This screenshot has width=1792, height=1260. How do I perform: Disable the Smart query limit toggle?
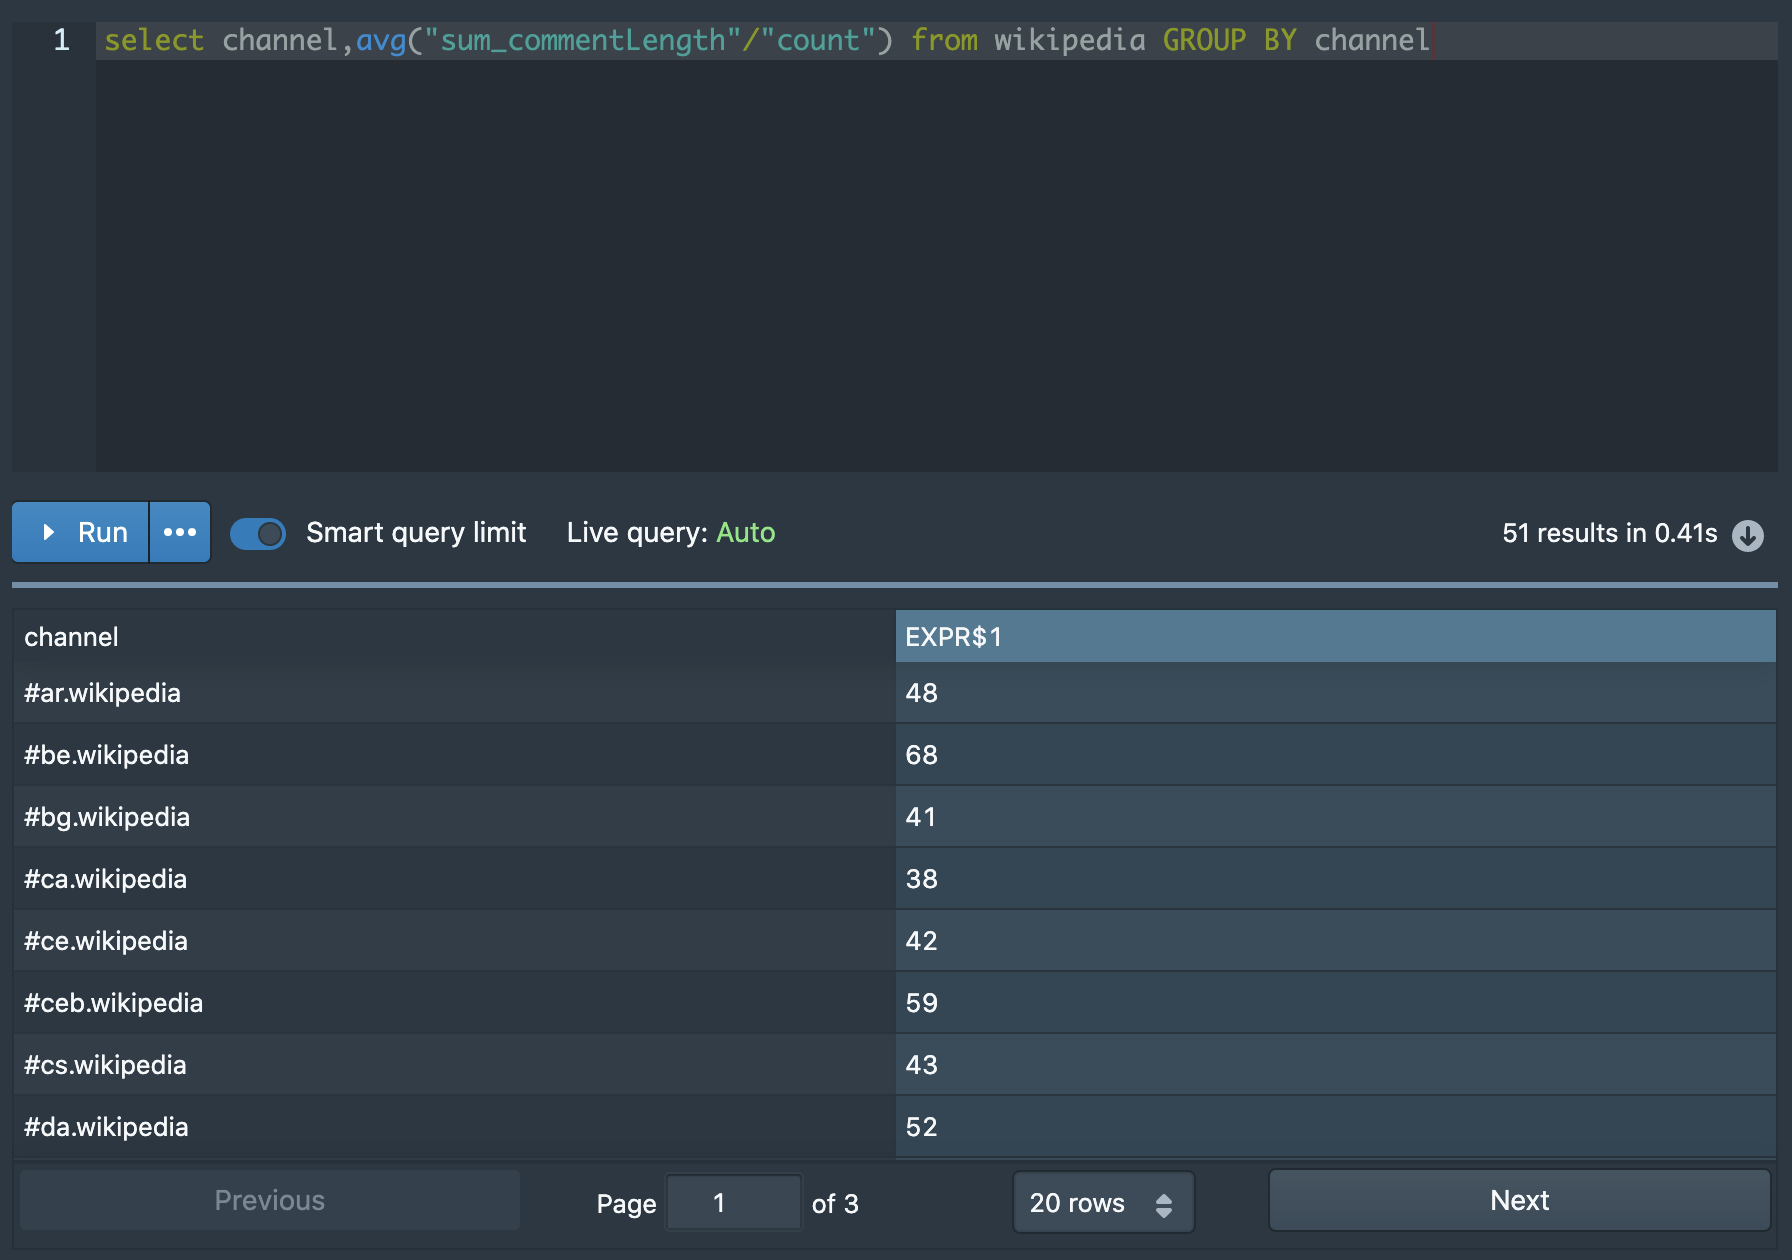pos(257,534)
